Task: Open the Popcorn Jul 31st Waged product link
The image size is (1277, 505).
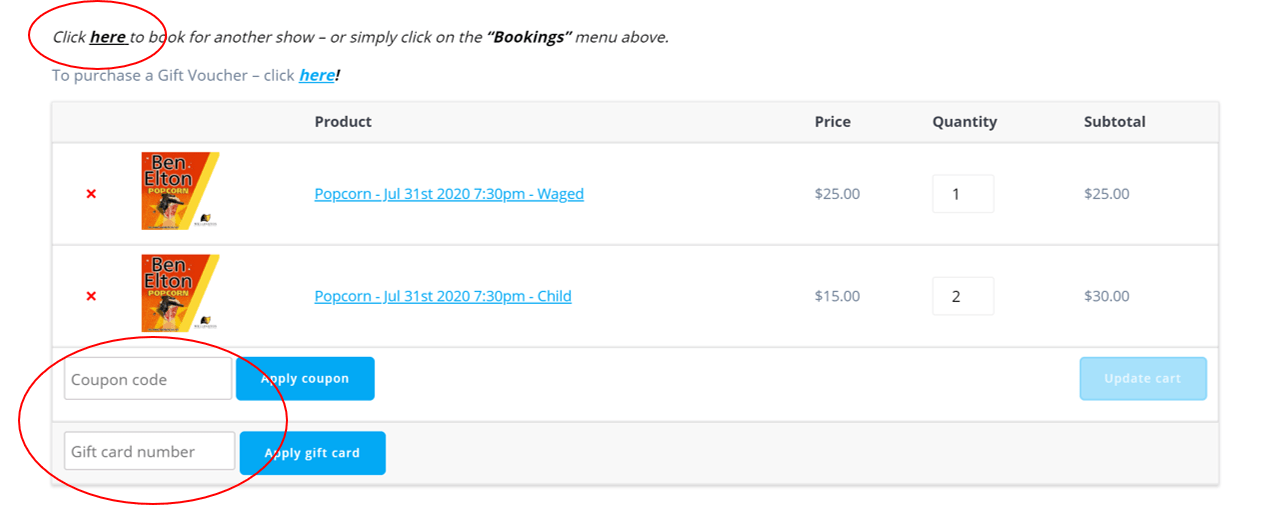Action: pyautogui.click(x=449, y=194)
